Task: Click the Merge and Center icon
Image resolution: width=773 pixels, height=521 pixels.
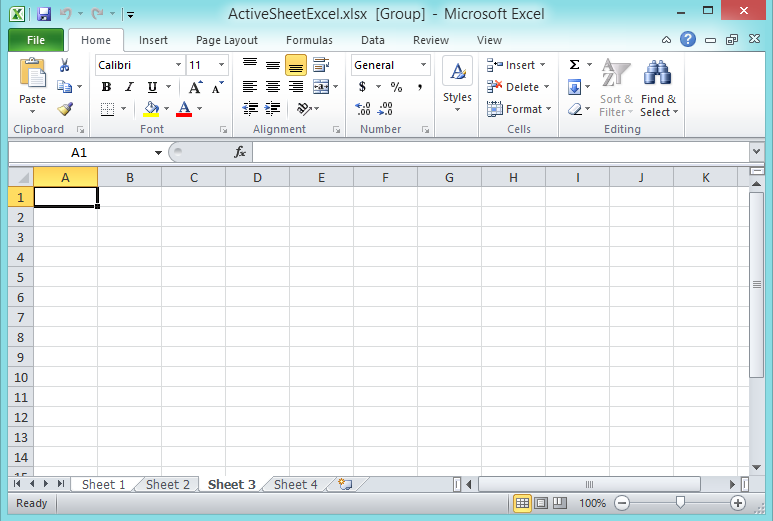Action: (321, 87)
